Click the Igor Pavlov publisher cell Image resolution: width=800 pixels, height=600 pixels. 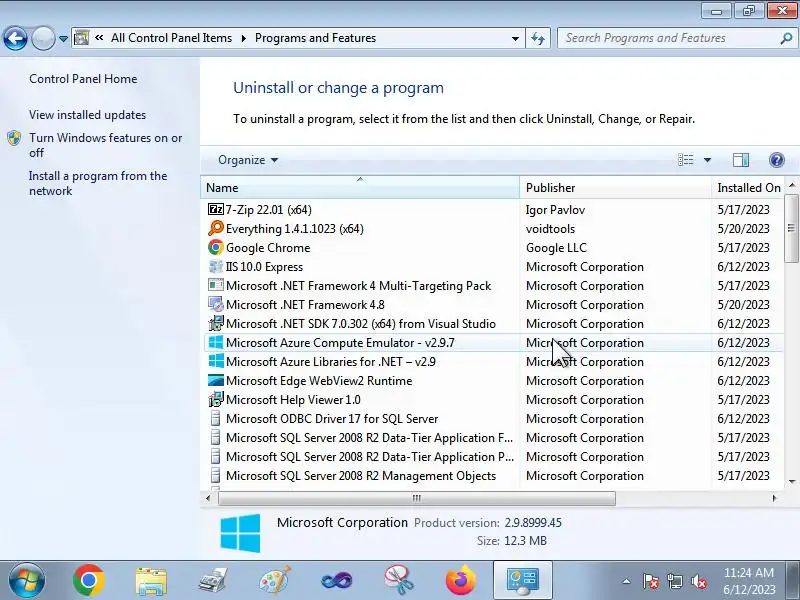click(x=555, y=210)
